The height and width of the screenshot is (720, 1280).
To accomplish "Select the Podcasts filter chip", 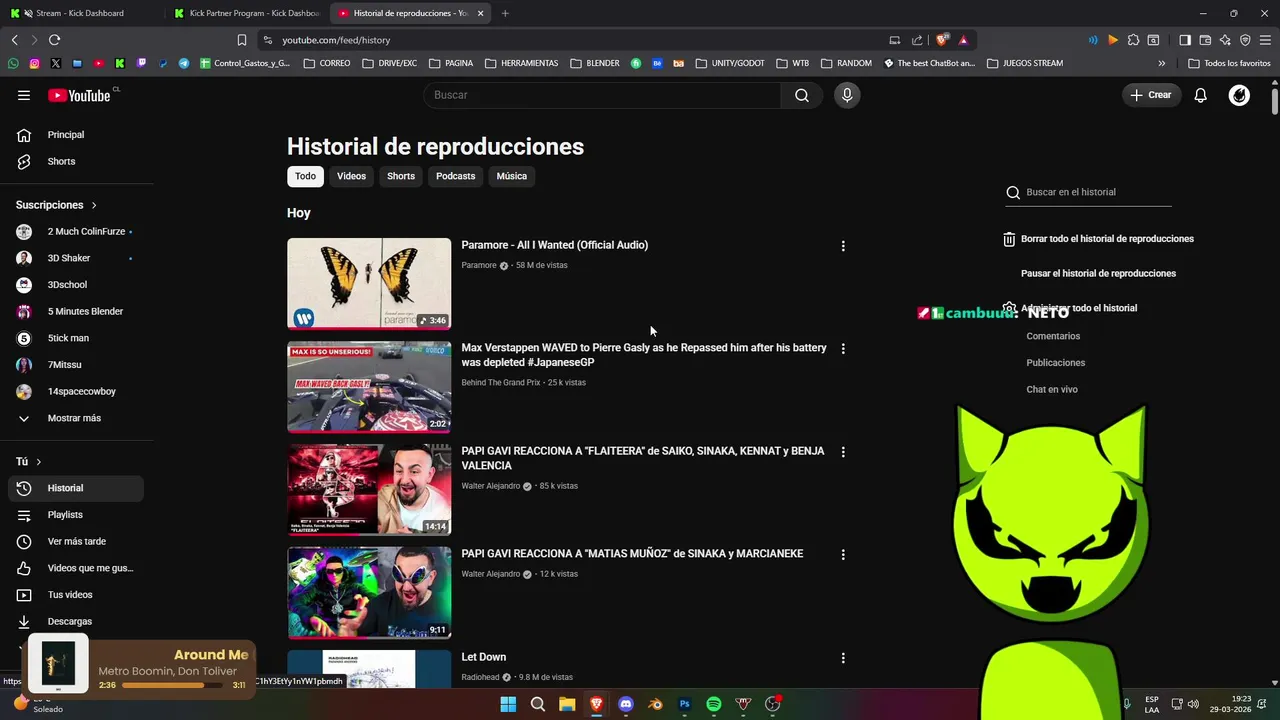I will (x=455, y=176).
